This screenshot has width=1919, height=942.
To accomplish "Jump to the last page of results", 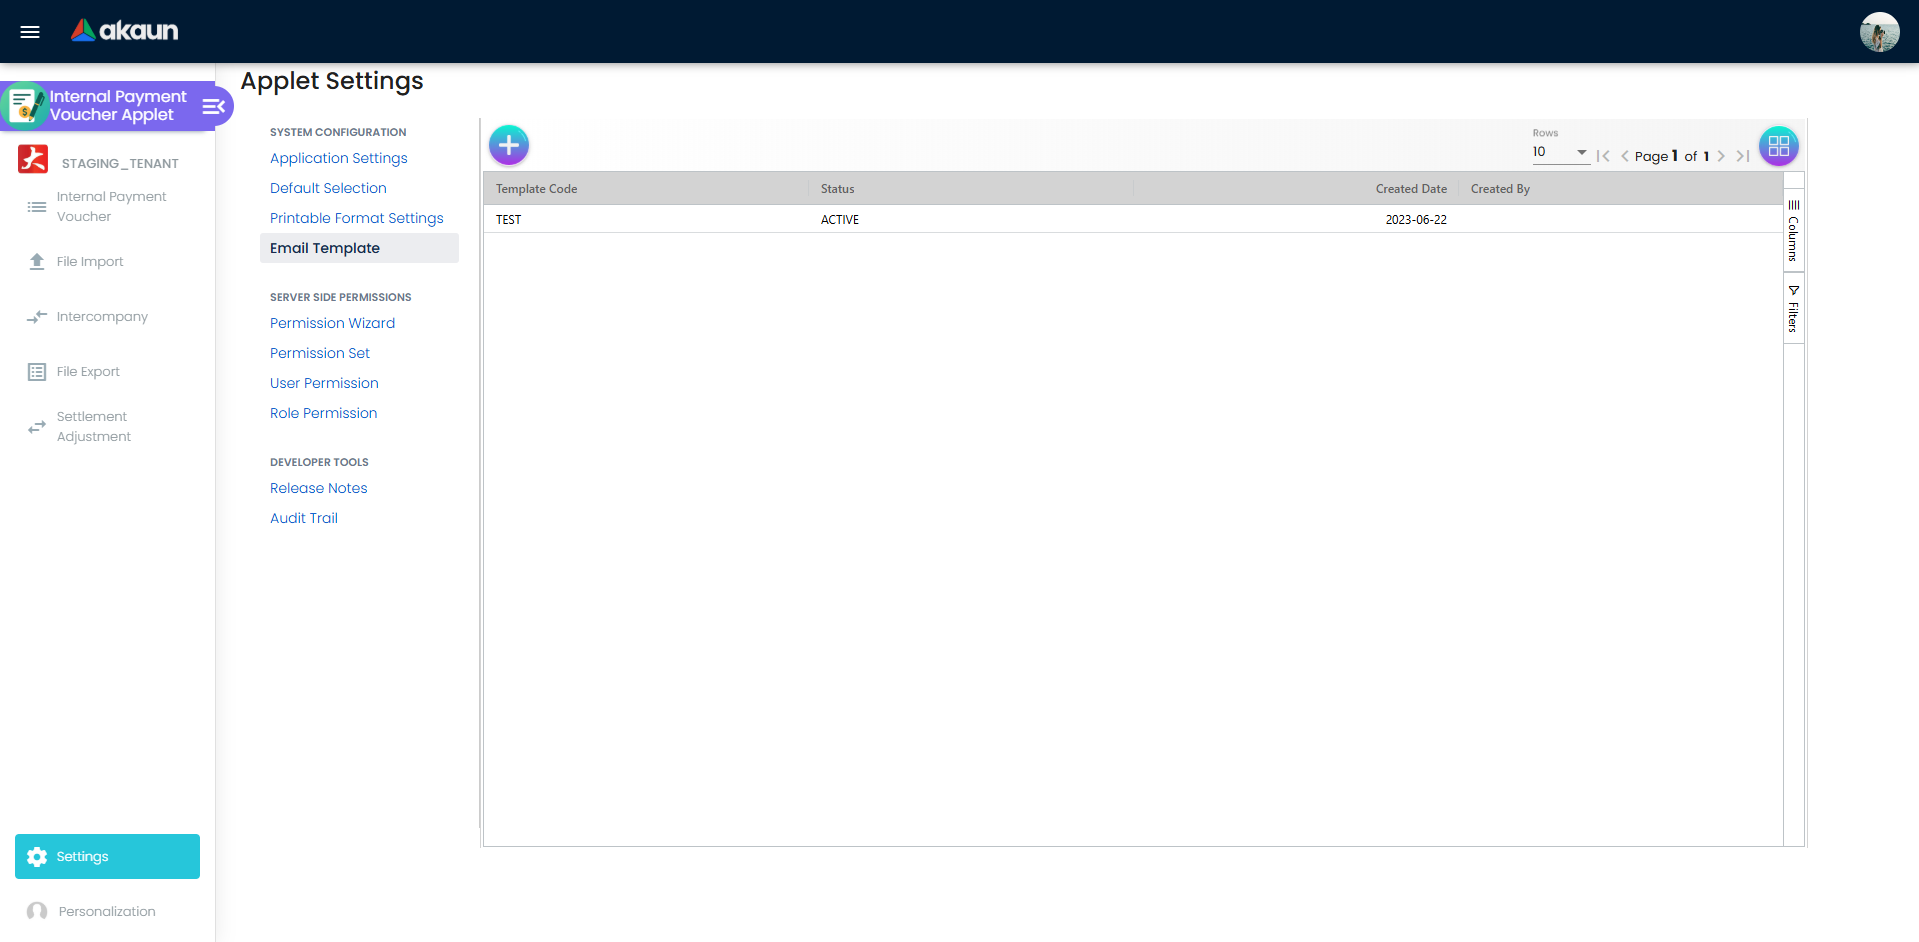I will (x=1742, y=156).
